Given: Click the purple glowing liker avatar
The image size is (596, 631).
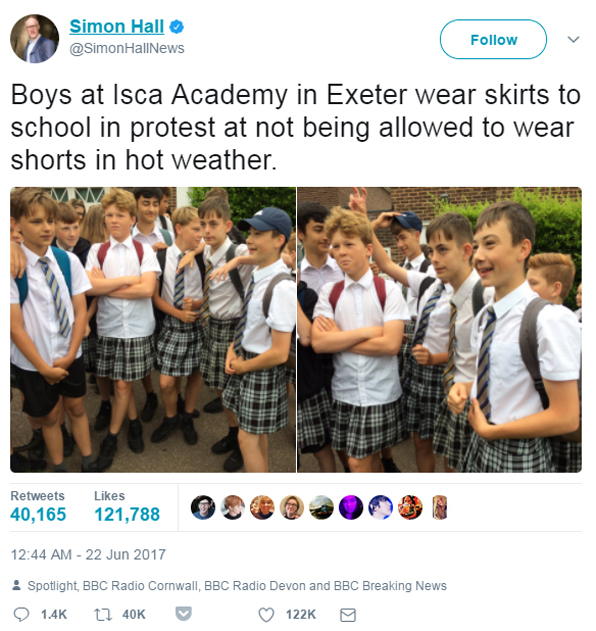Looking at the screenshot, I should [351, 507].
